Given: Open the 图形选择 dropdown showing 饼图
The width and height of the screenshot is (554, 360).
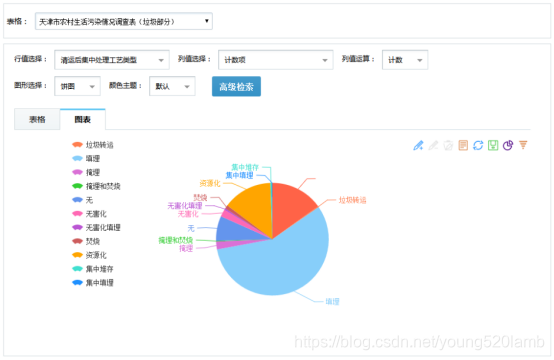Looking at the screenshot, I should point(77,86).
